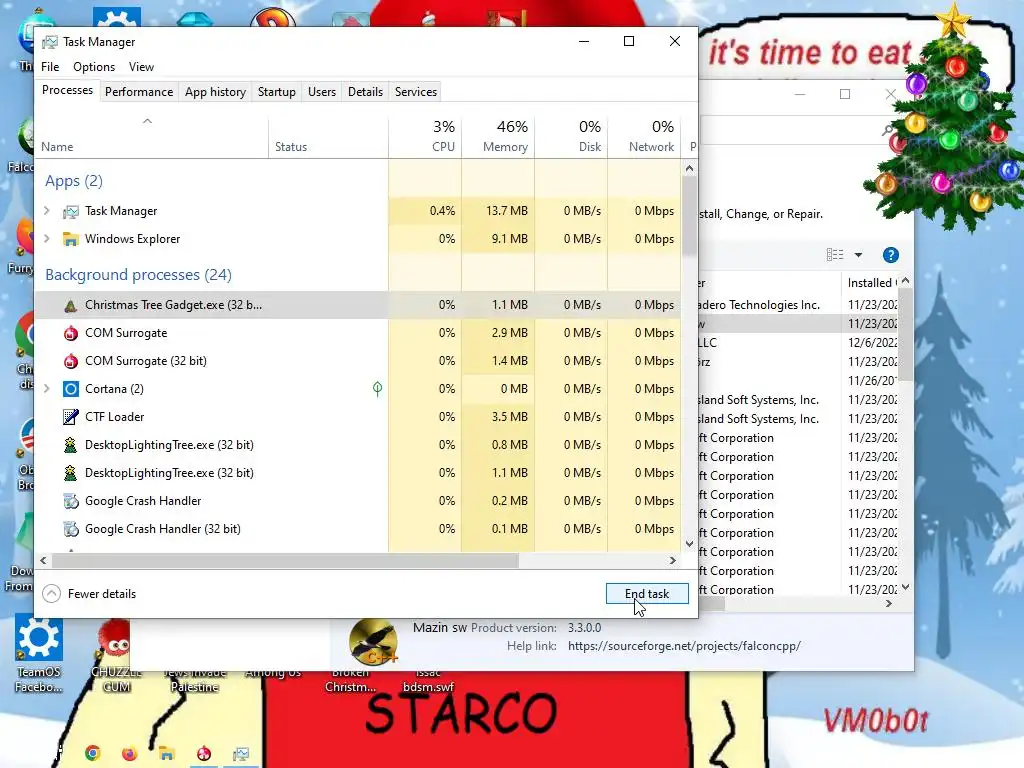Select the 1.1 MB DesktopLightingTree.exe (32 bit) row
The height and width of the screenshot is (768, 1024).
[x=357, y=473]
